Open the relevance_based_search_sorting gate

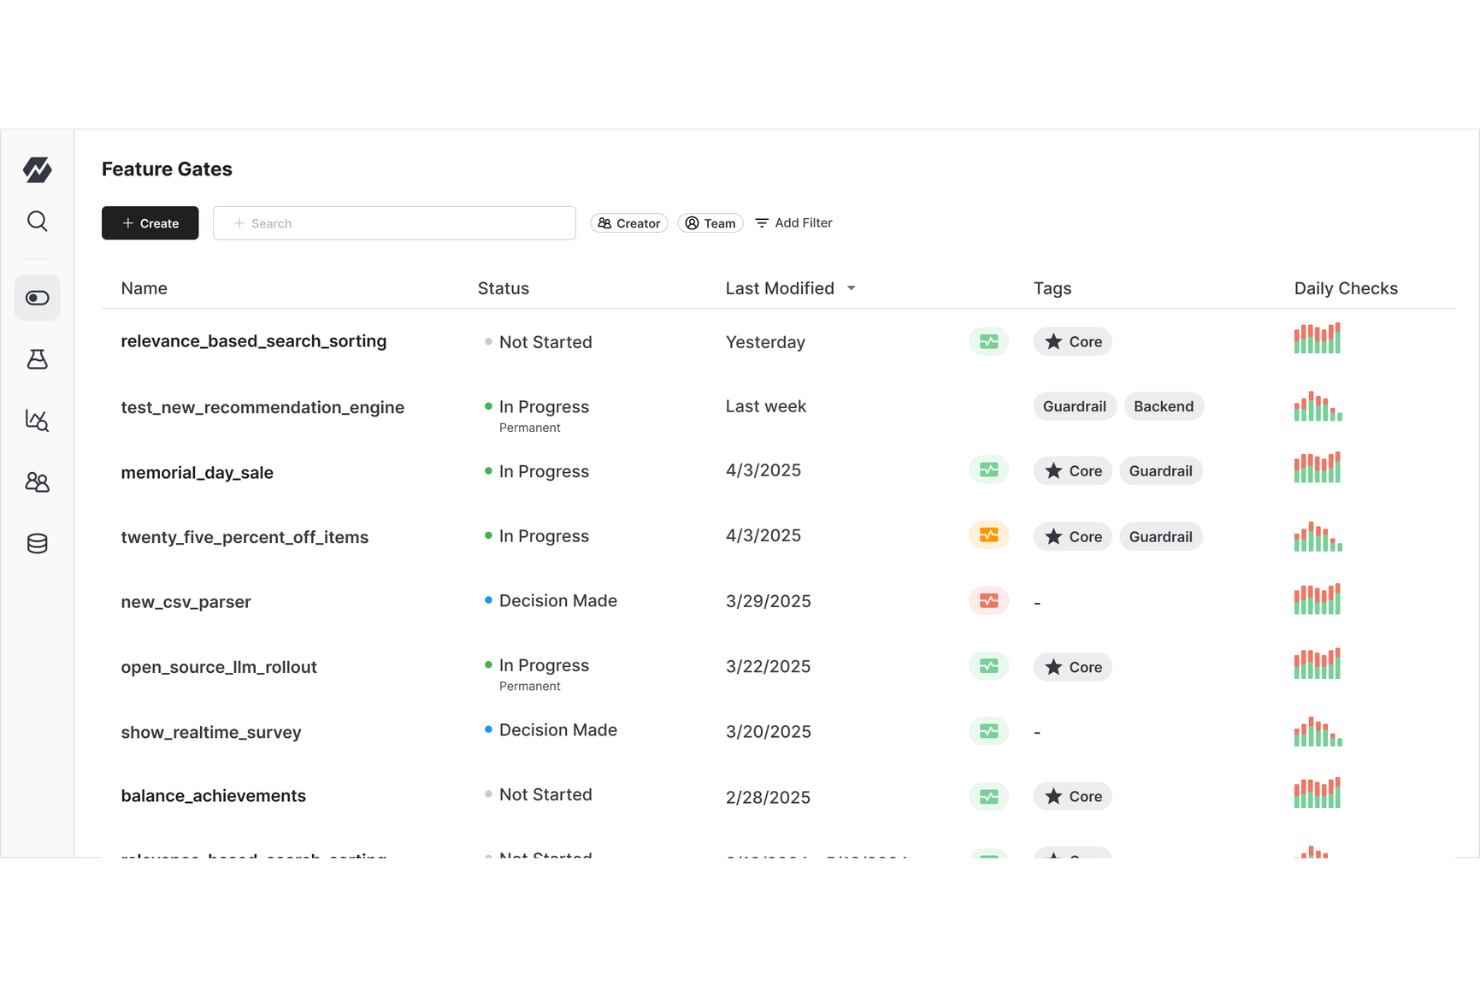pos(254,341)
